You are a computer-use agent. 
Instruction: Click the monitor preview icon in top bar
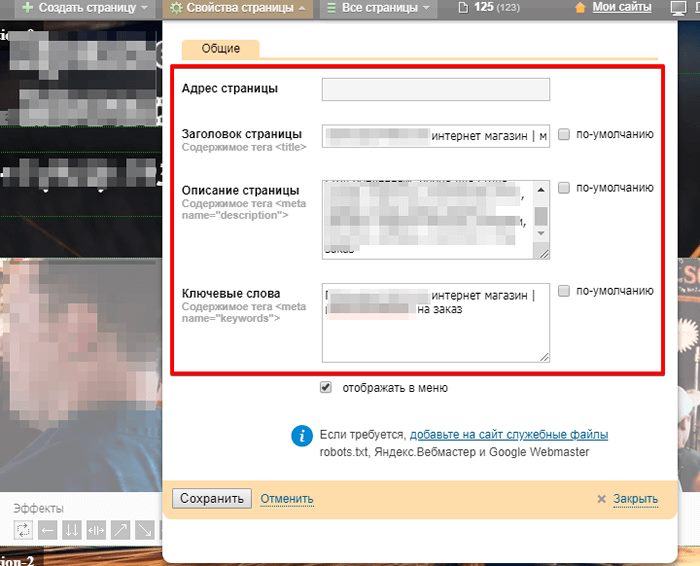pos(679,8)
